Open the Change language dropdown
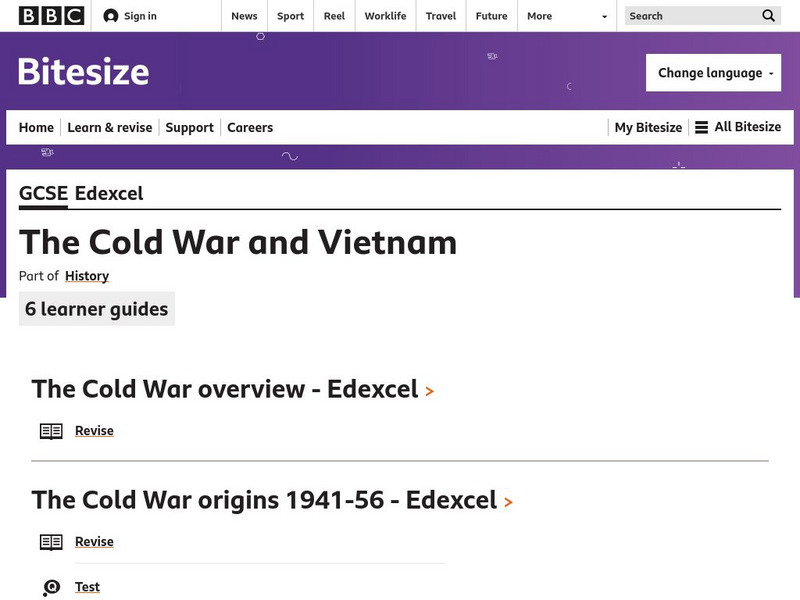This screenshot has height=600, width=800. click(x=714, y=72)
